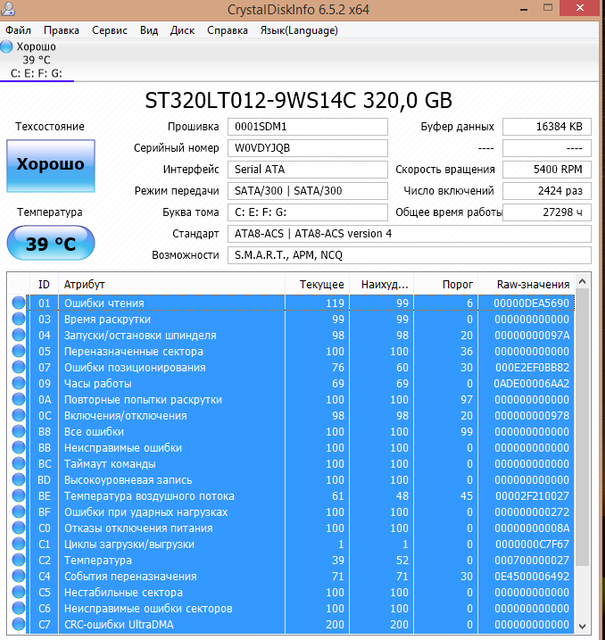Select the C: E: F: G: disk tab
This screenshot has height=640, width=605.
(36, 60)
